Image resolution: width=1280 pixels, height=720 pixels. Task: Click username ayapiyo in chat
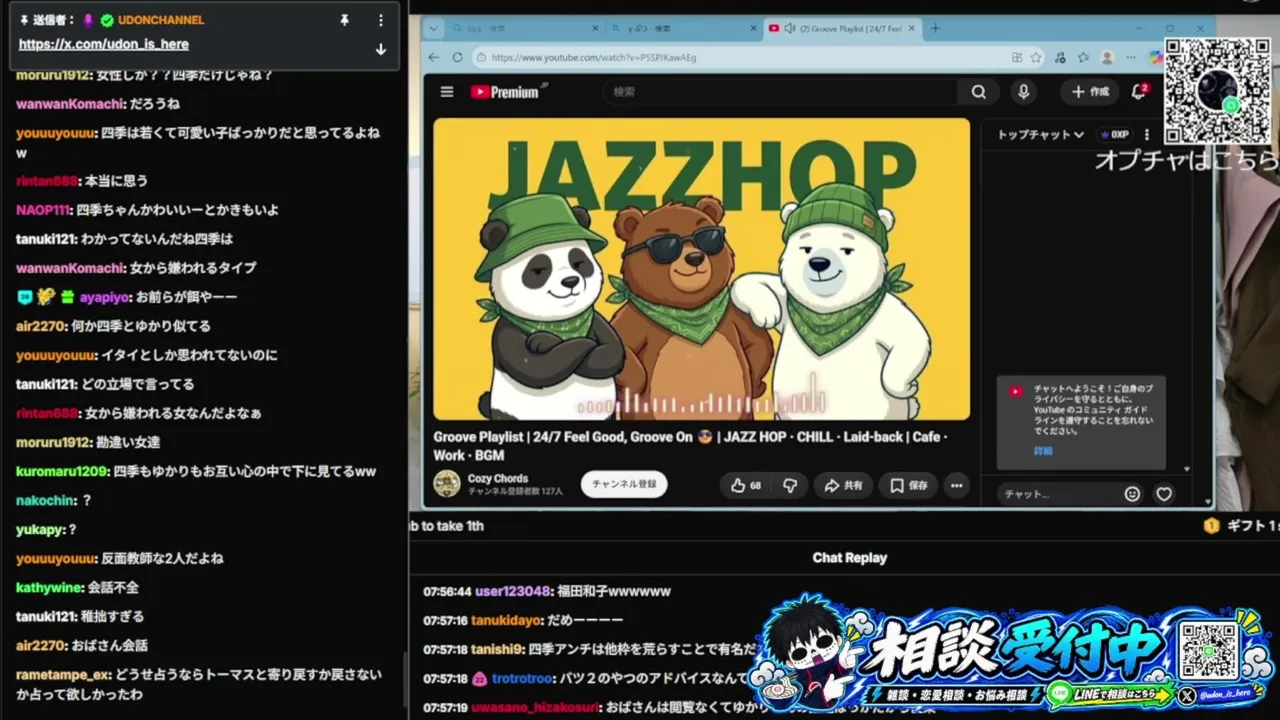click(104, 297)
